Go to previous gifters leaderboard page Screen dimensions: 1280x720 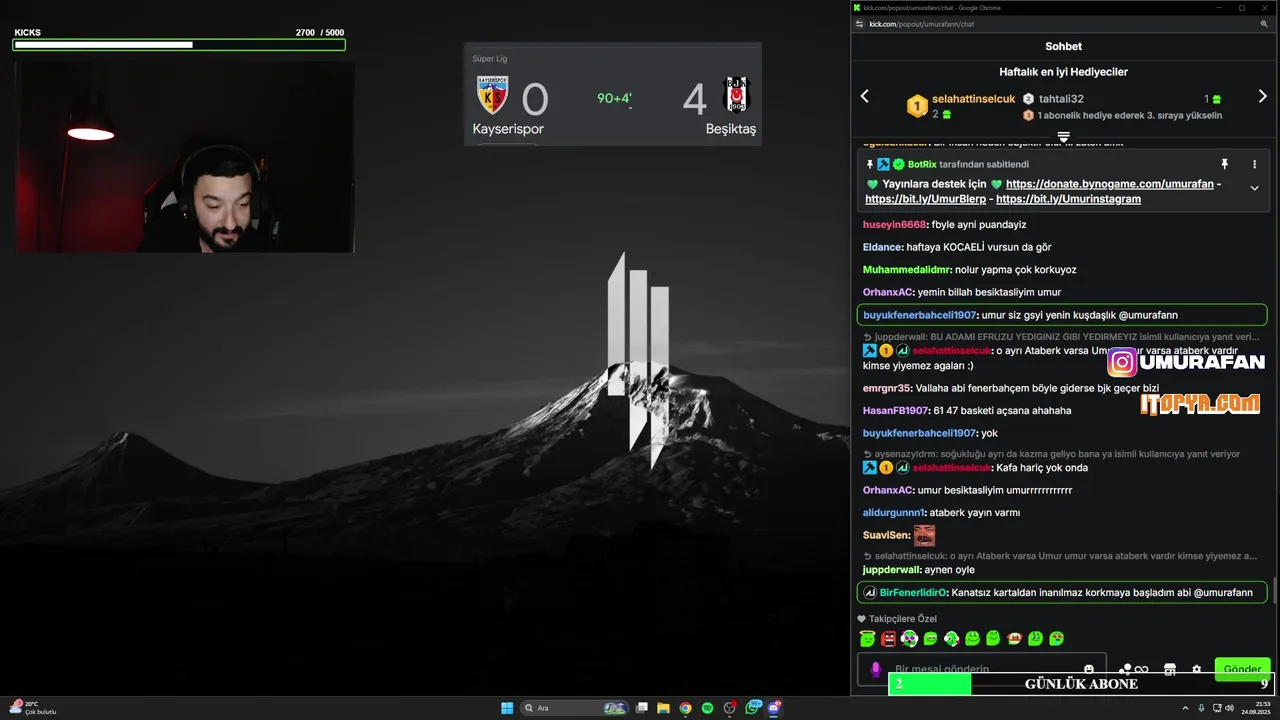865,97
